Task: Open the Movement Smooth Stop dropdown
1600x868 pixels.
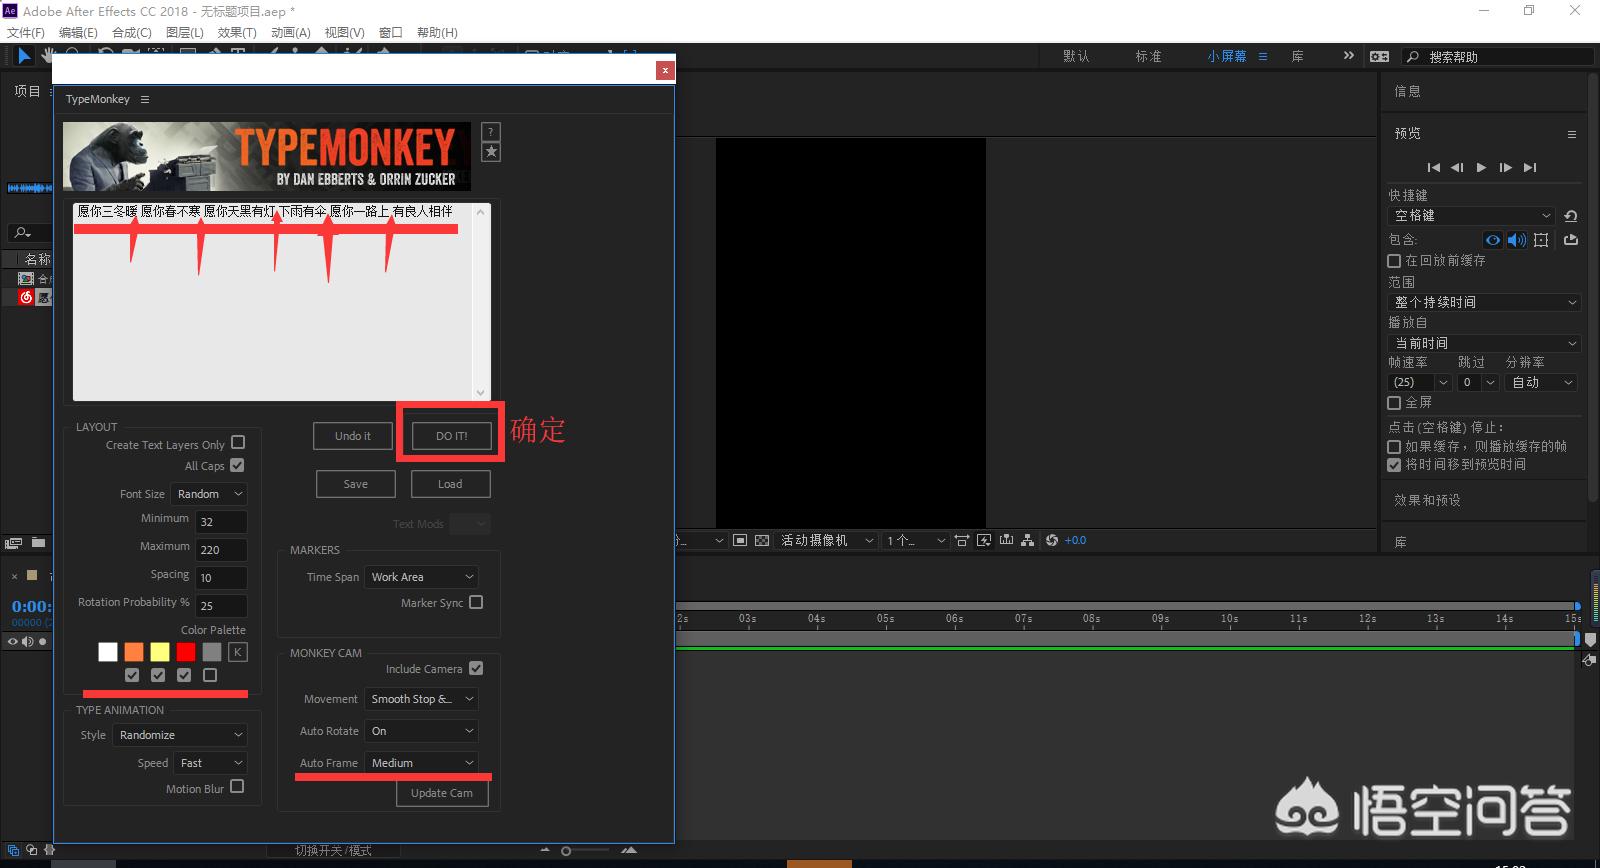Action: [x=421, y=699]
